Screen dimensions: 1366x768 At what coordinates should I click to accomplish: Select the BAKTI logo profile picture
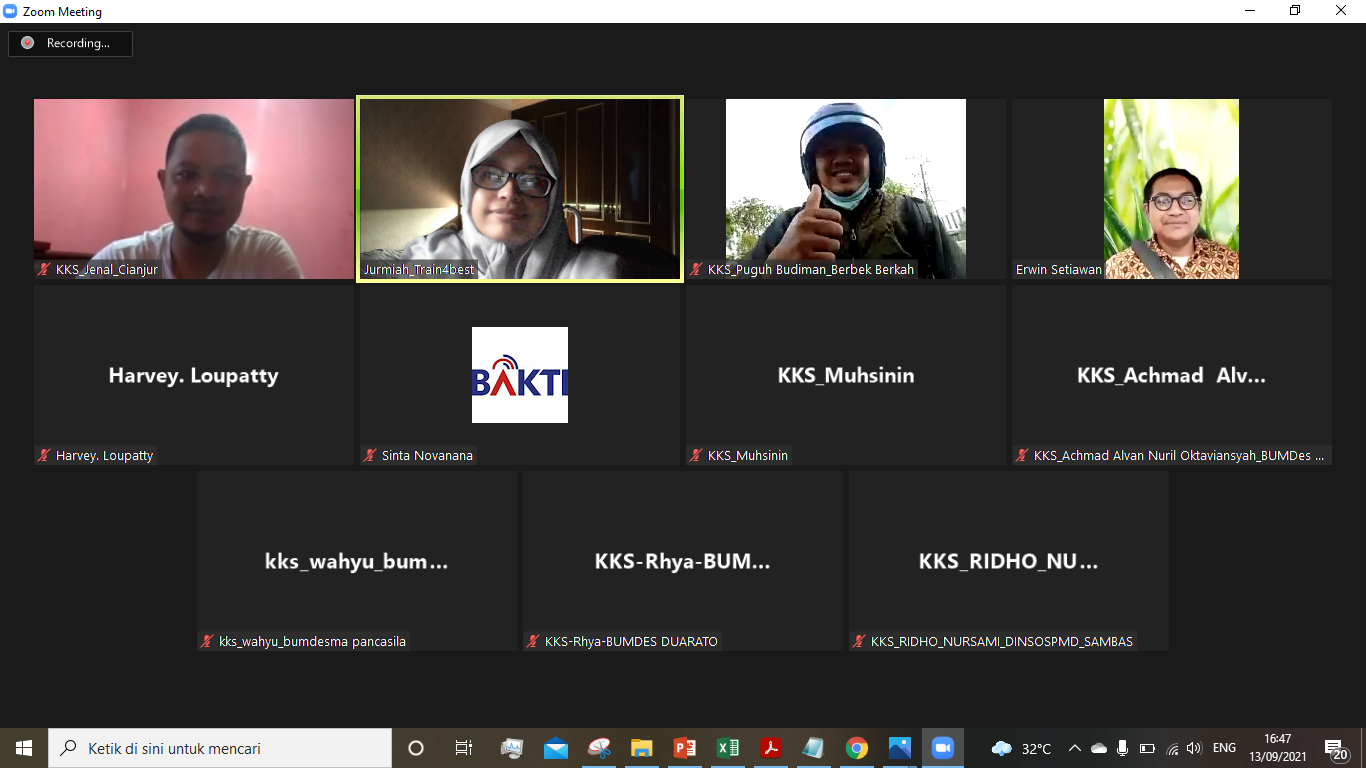pyautogui.click(x=520, y=375)
